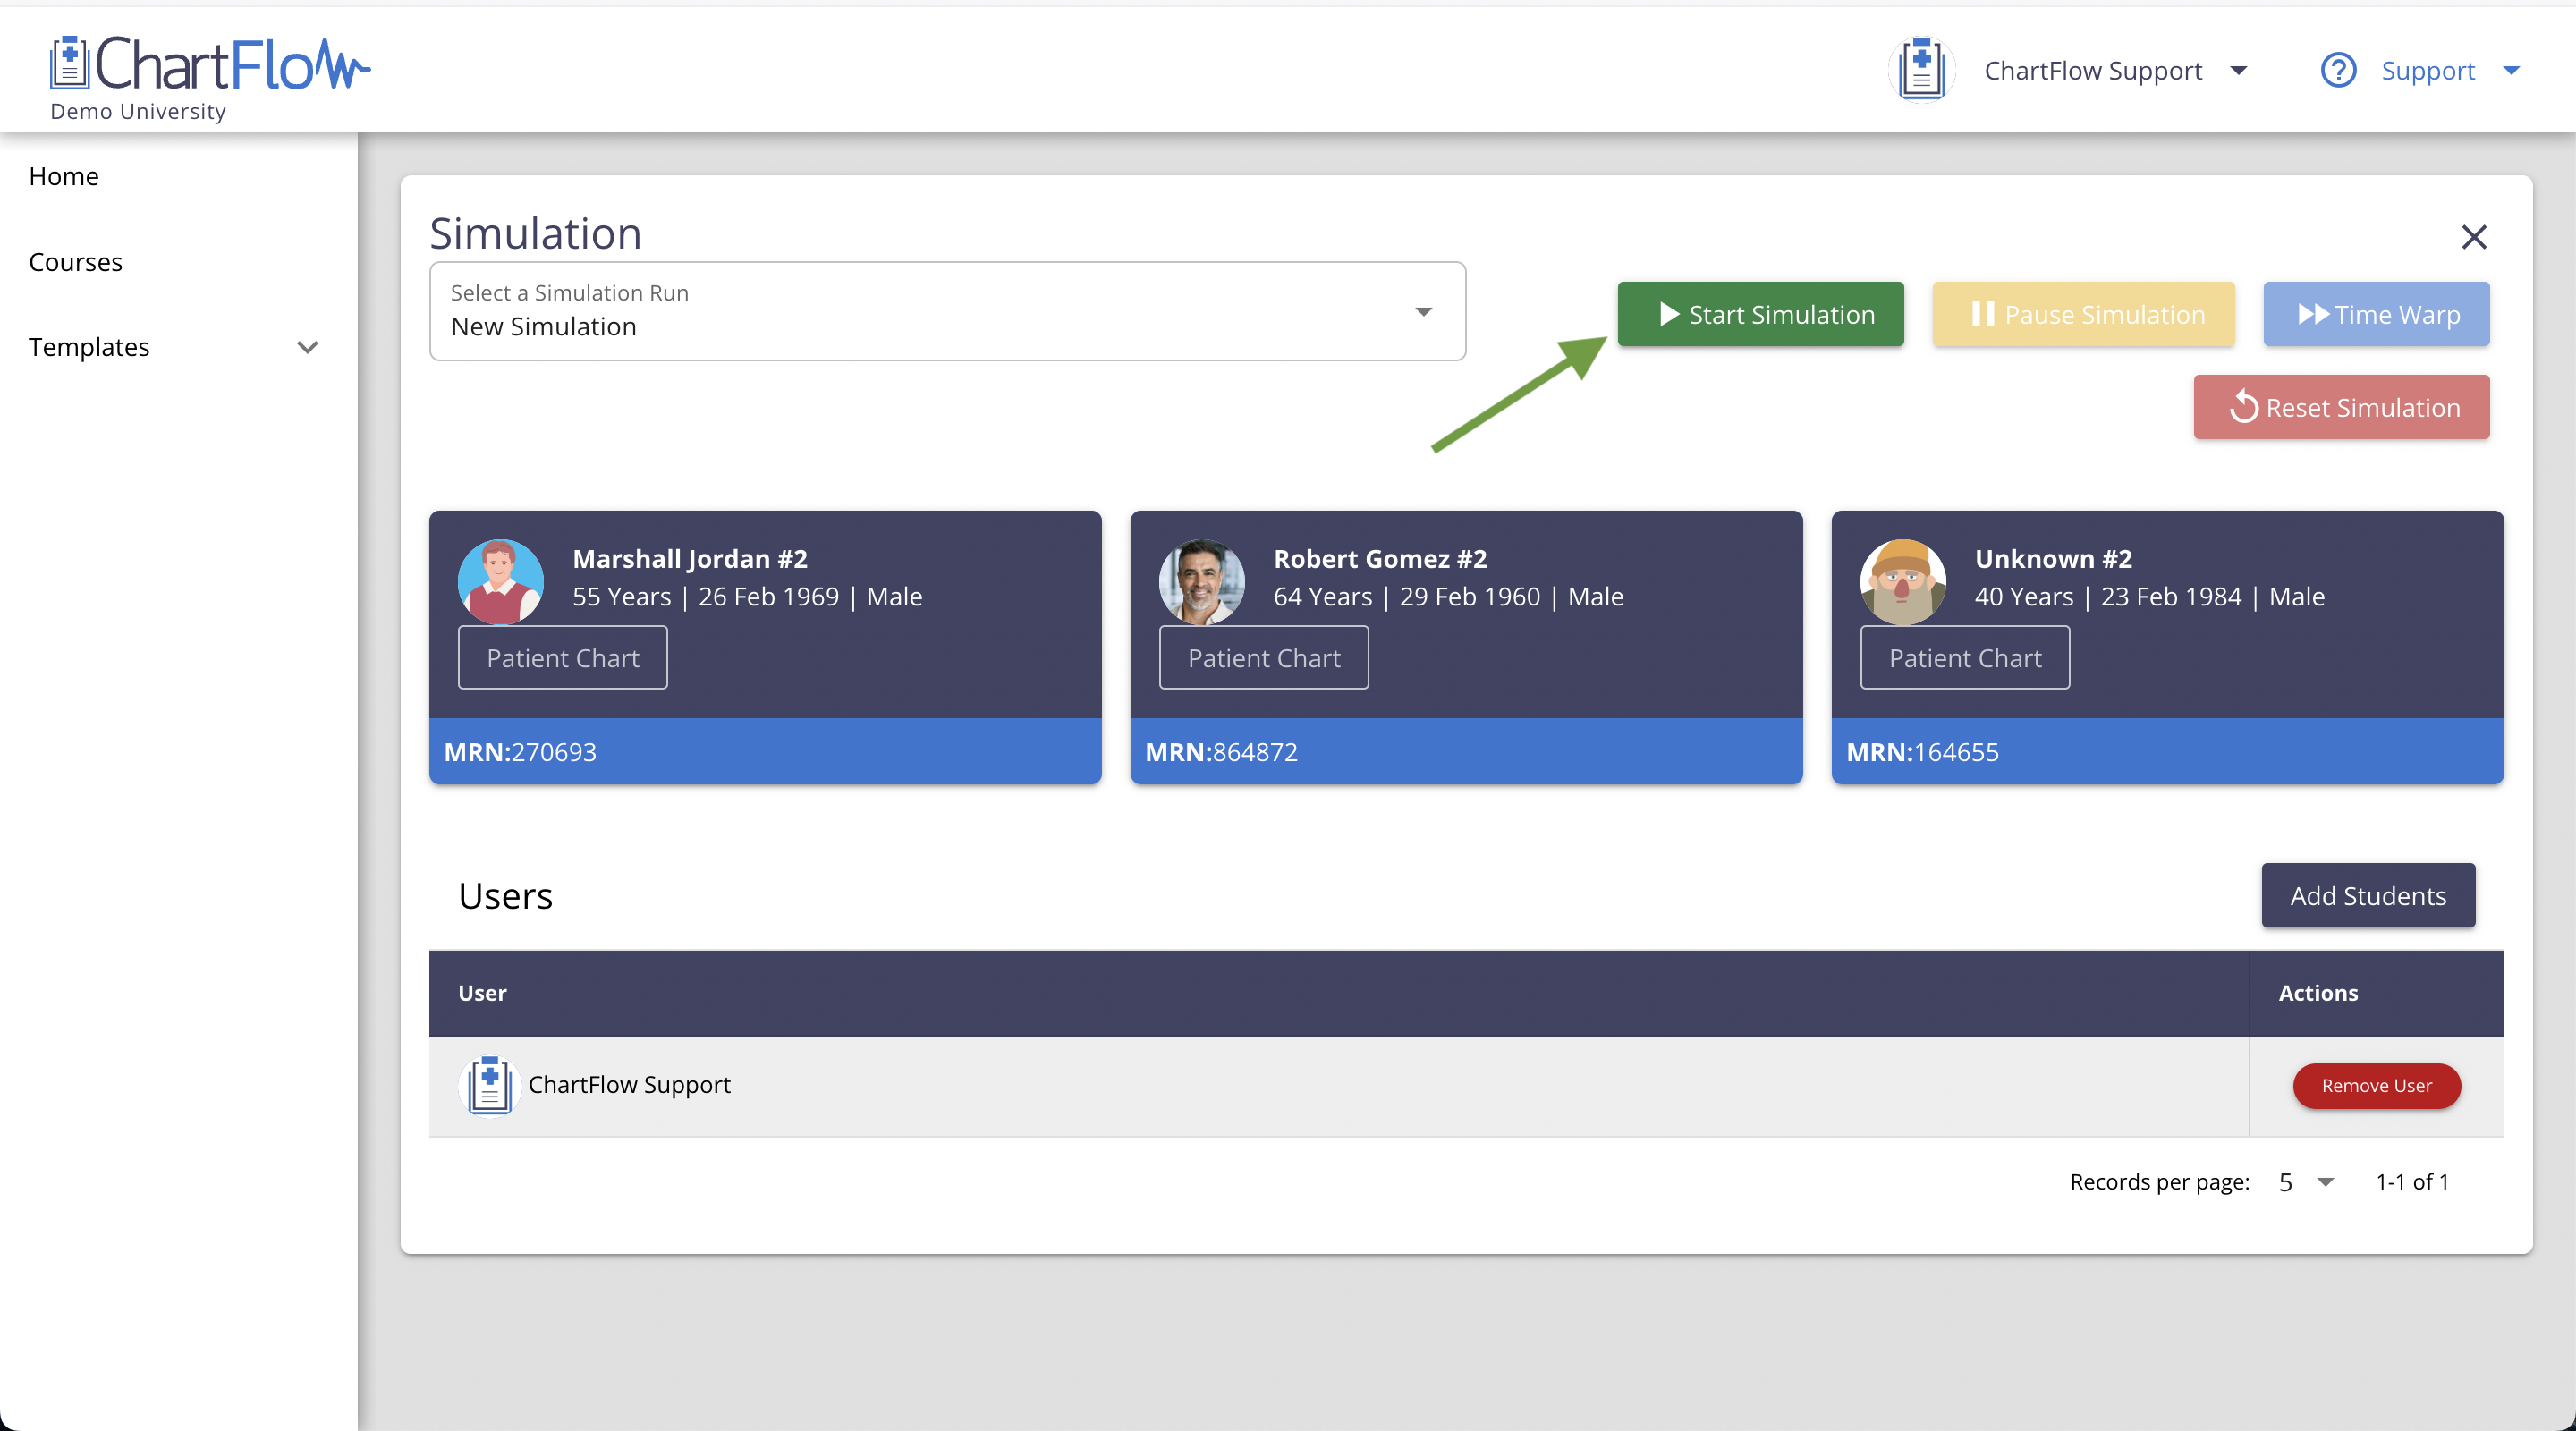The width and height of the screenshot is (2576, 1431).
Task: Click the Support question mark icon
Action: pyautogui.click(x=2338, y=70)
